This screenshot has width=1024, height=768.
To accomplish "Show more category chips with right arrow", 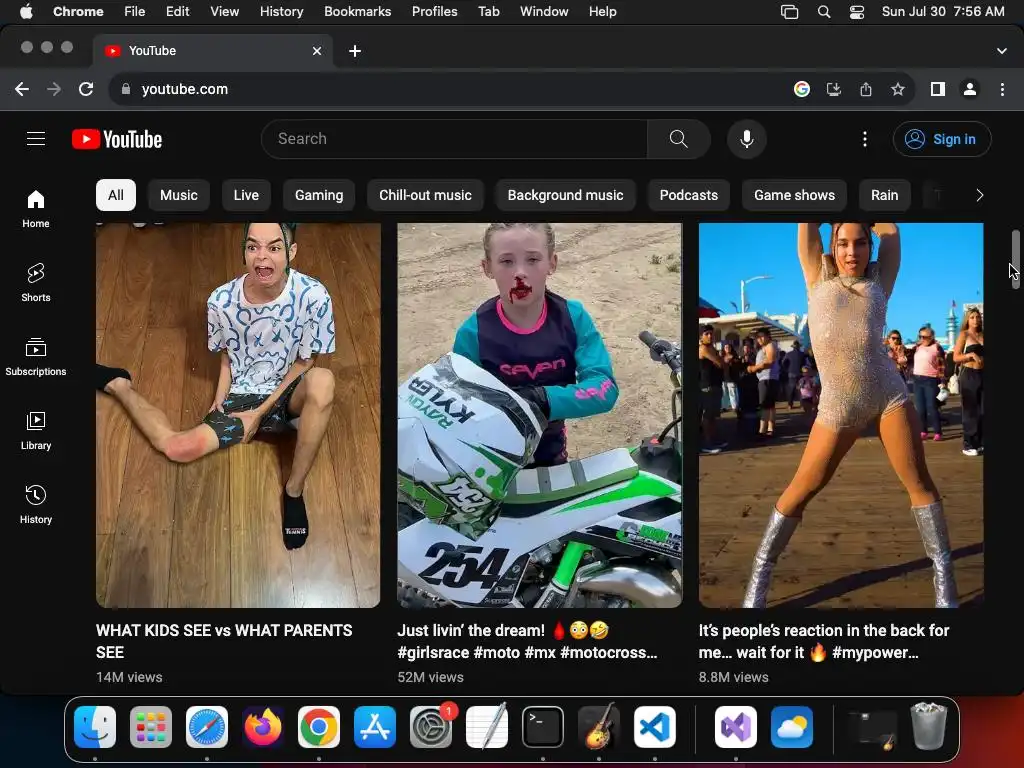I will [979, 195].
